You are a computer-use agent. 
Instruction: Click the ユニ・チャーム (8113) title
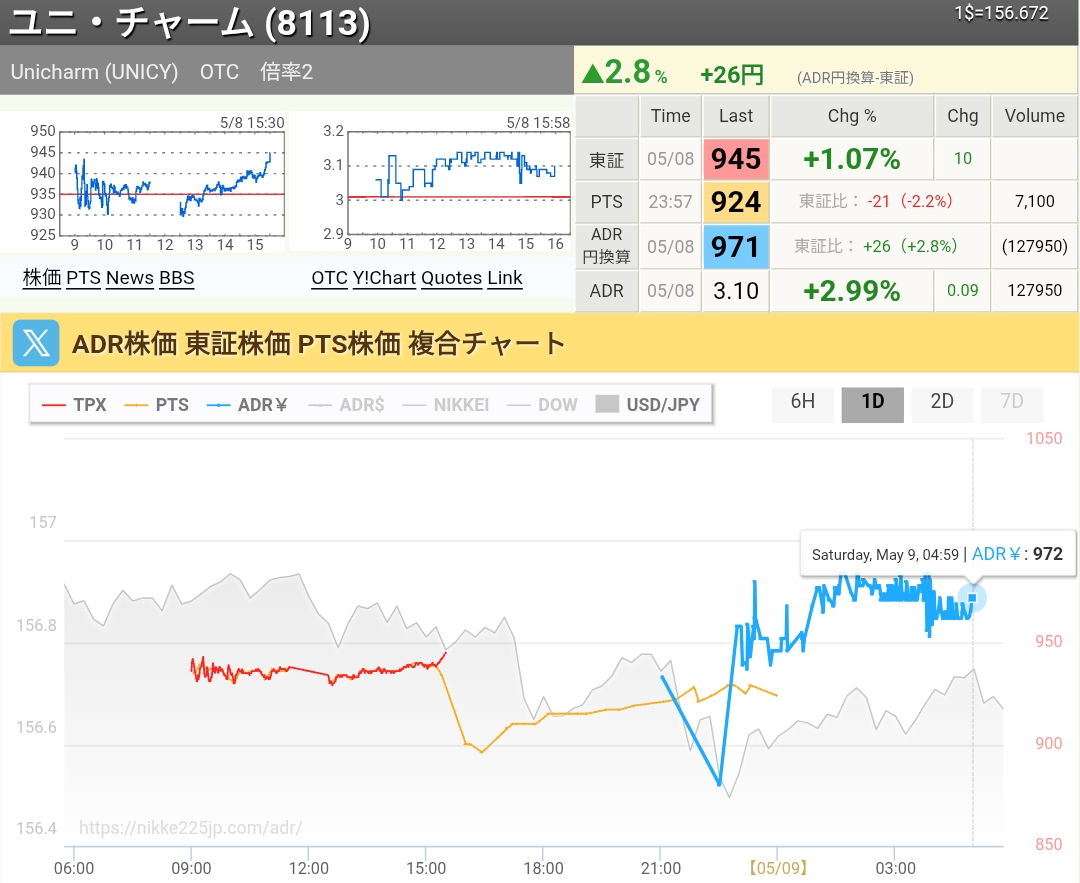[x=189, y=22]
